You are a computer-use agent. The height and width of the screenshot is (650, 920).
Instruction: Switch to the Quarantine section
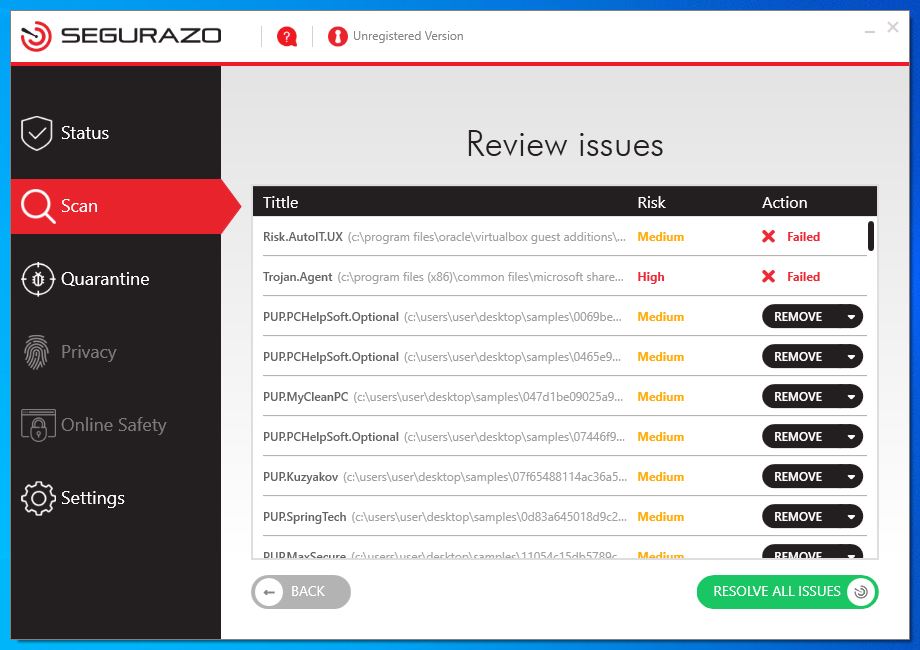click(105, 279)
